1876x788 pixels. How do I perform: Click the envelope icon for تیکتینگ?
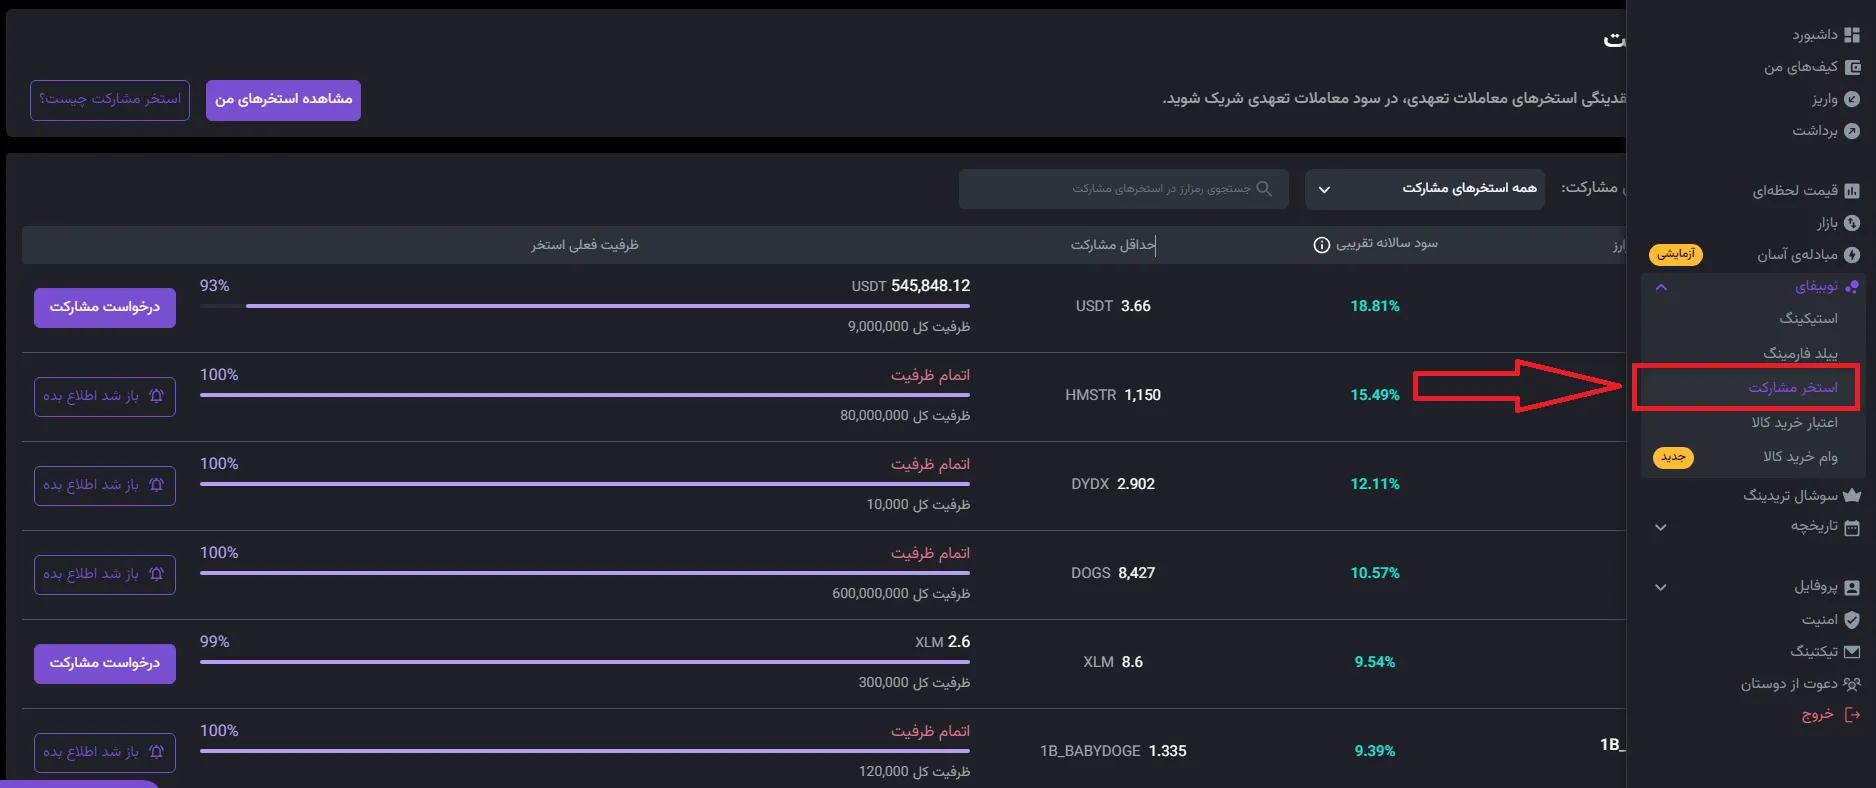click(1852, 652)
